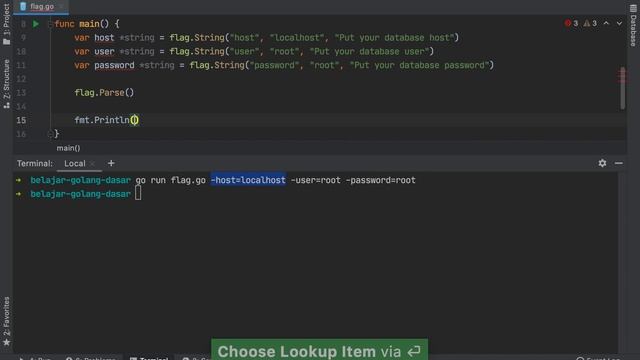640x360 pixels.
Task: Open terminal settings gear
Action: pyautogui.click(x=602, y=163)
